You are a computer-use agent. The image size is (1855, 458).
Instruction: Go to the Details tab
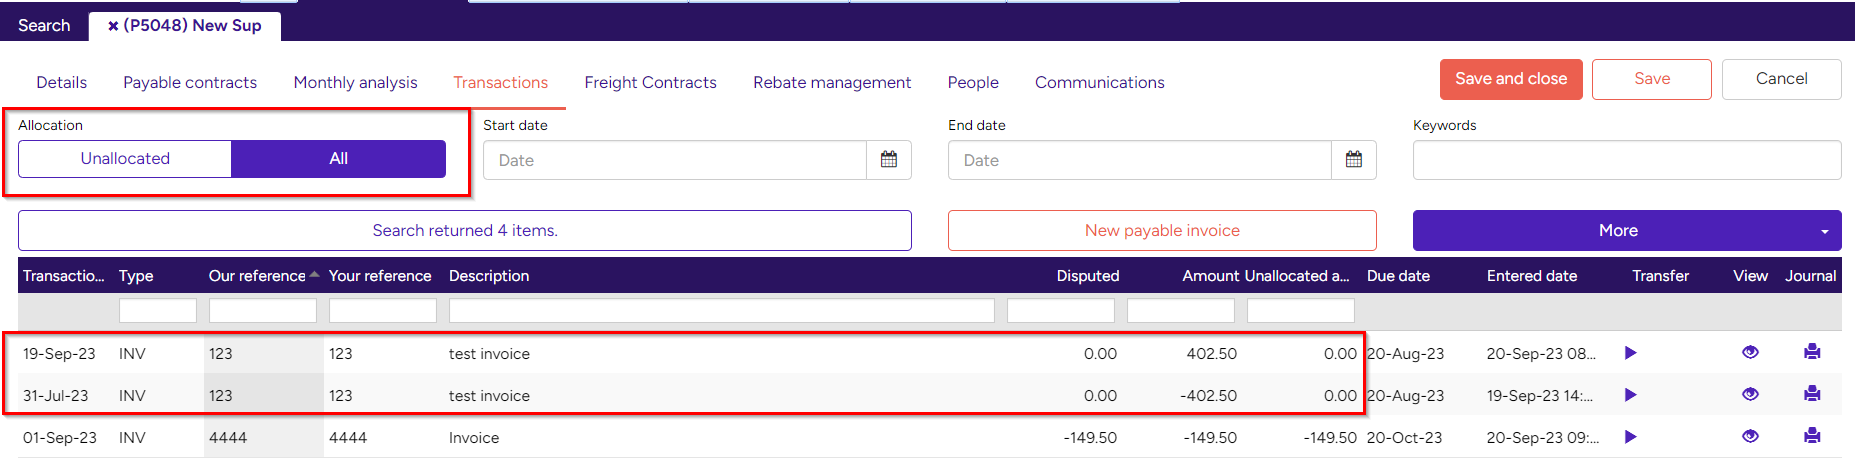(x=62, y=83)
